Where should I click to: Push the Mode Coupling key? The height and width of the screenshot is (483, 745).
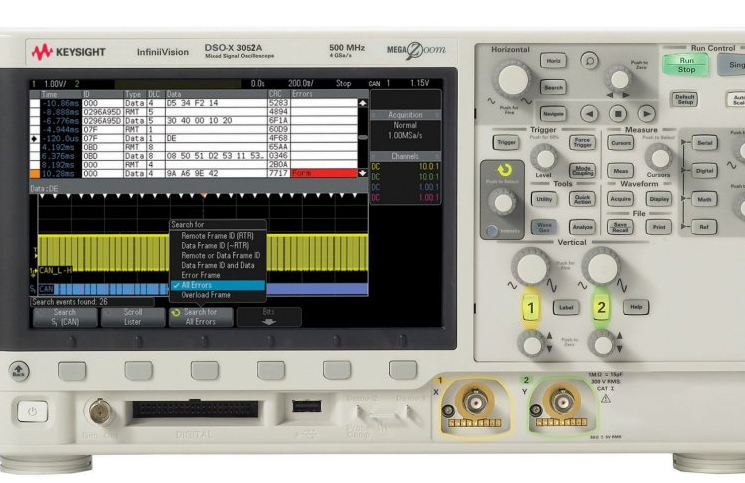(582, 170)
